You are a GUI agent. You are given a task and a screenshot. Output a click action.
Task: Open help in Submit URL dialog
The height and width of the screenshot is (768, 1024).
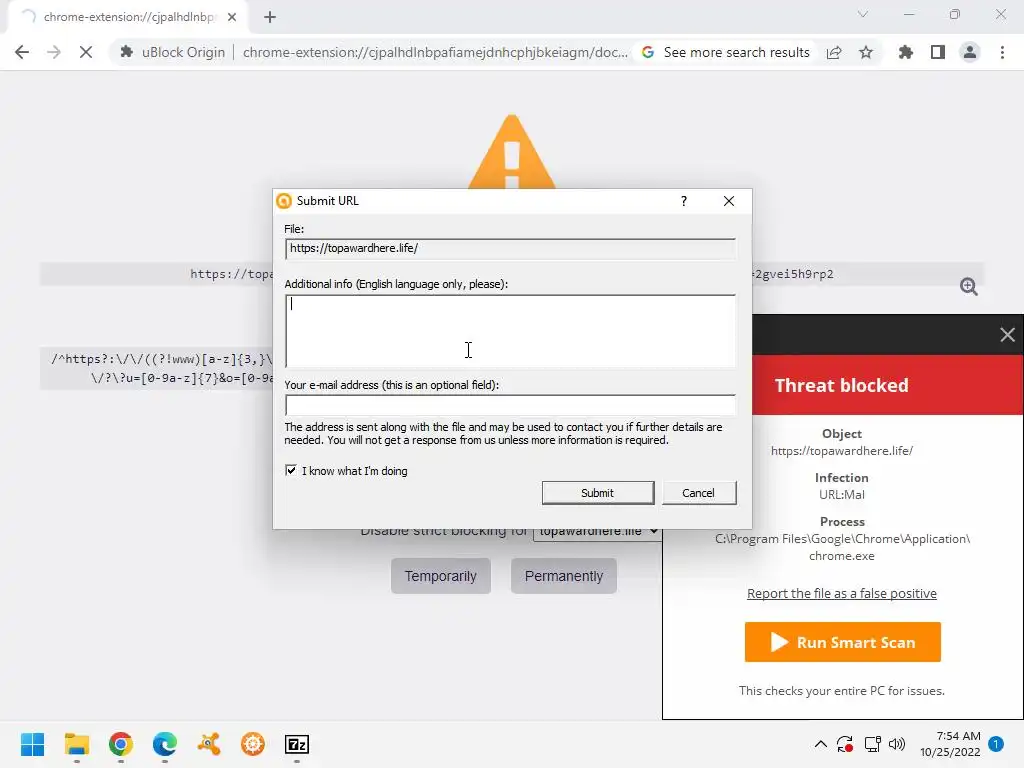coord(684,201)
